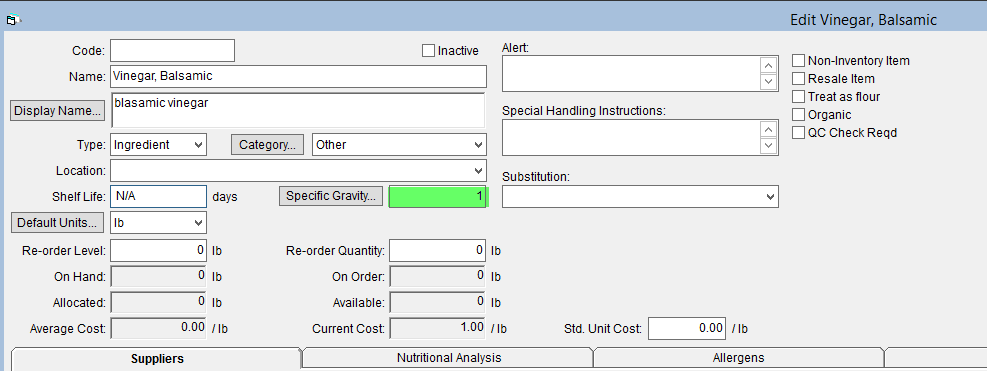
Task: Click the Shelf Life input field
Action: [158, 197]
